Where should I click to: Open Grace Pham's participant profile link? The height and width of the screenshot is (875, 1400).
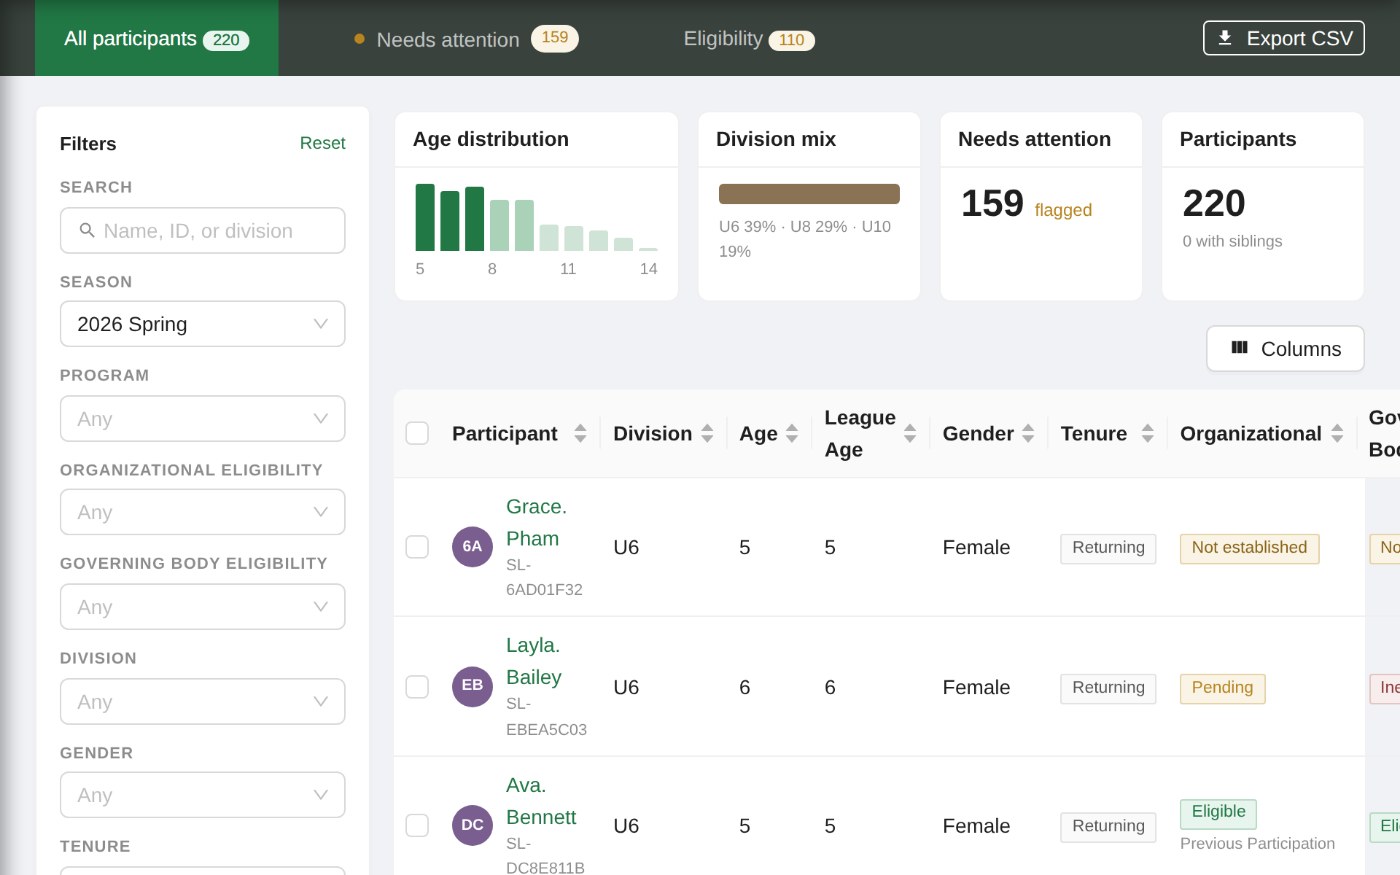pyautogui.click(x=536, y=522)
